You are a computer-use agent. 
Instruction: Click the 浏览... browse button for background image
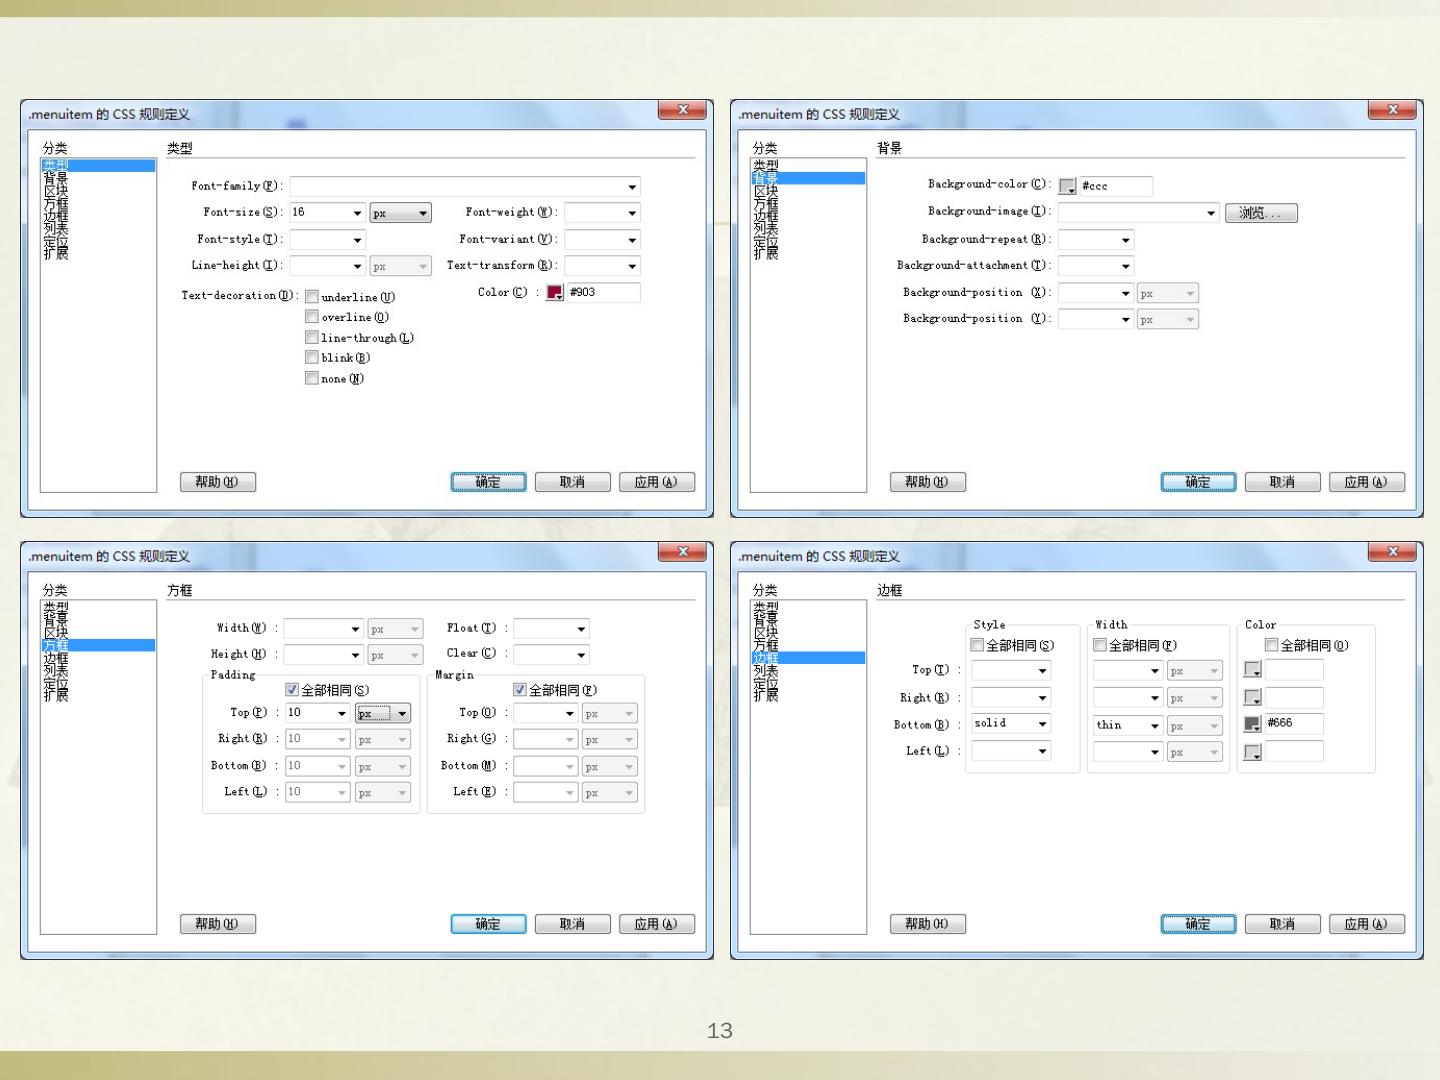[1260, 213]
